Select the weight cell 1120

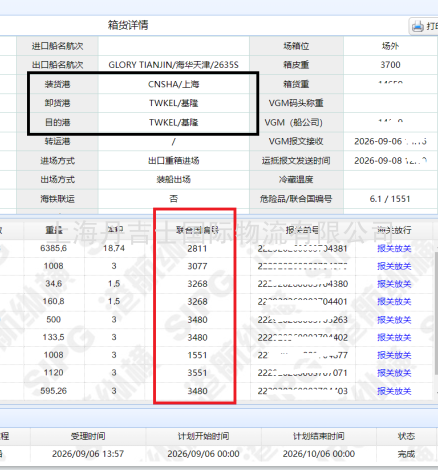[53, 373]
